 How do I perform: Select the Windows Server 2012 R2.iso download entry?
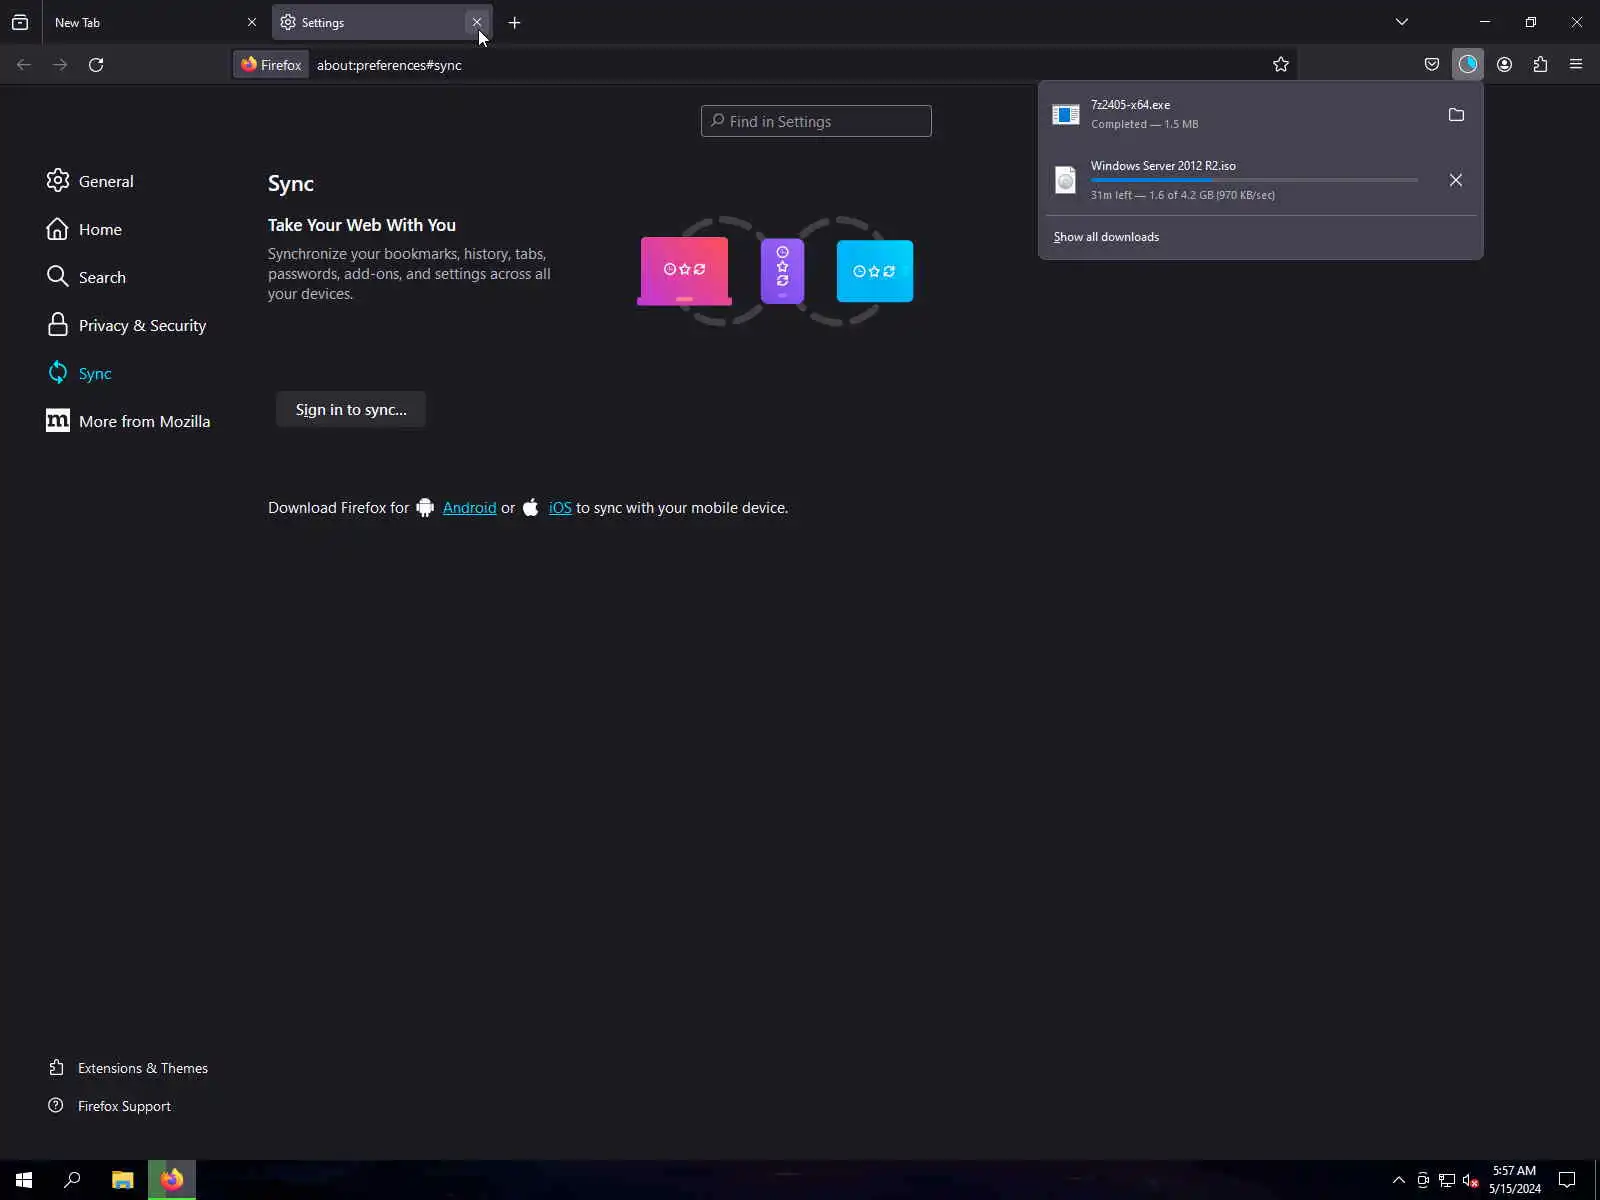pos(1240,180)
